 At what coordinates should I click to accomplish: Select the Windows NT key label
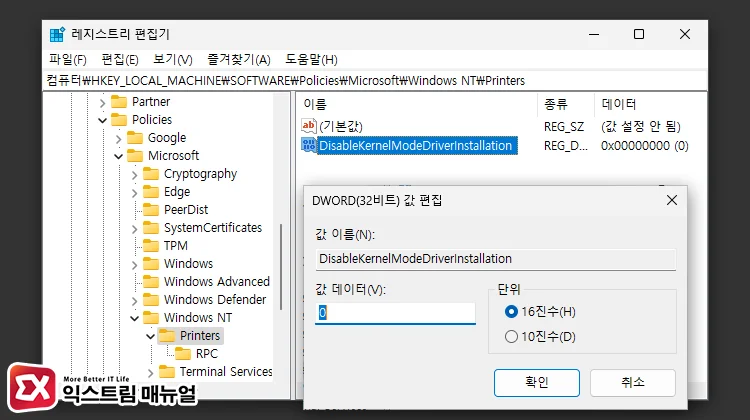[x=198, y=318]
